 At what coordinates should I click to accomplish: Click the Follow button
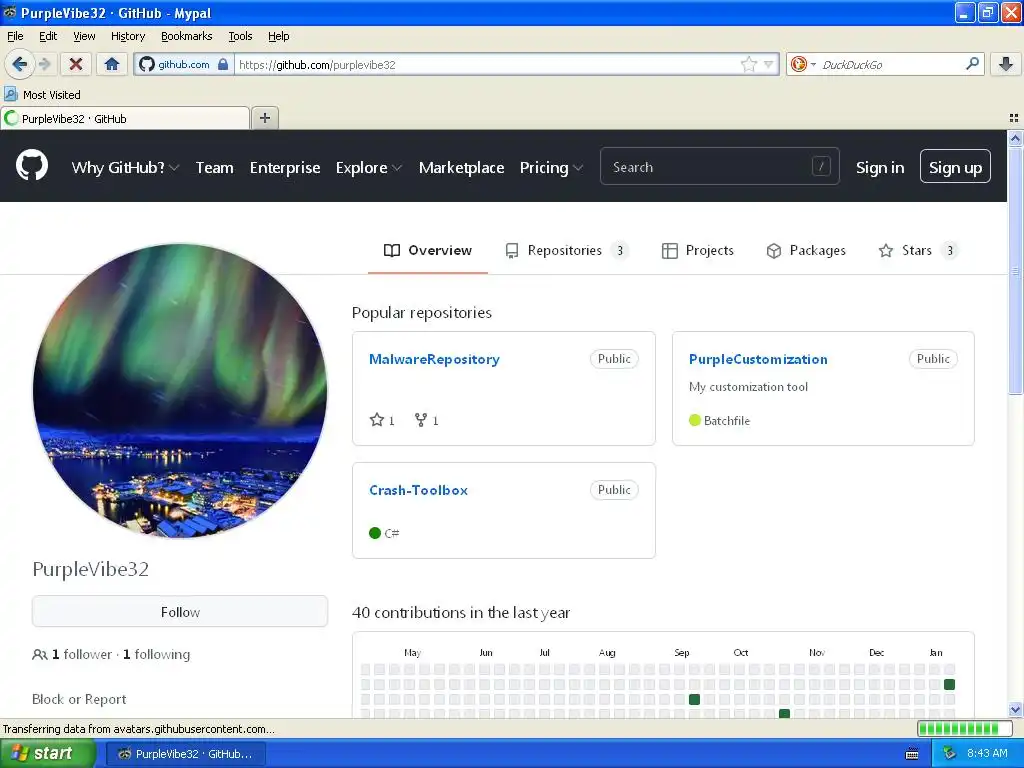click(180, 612)
